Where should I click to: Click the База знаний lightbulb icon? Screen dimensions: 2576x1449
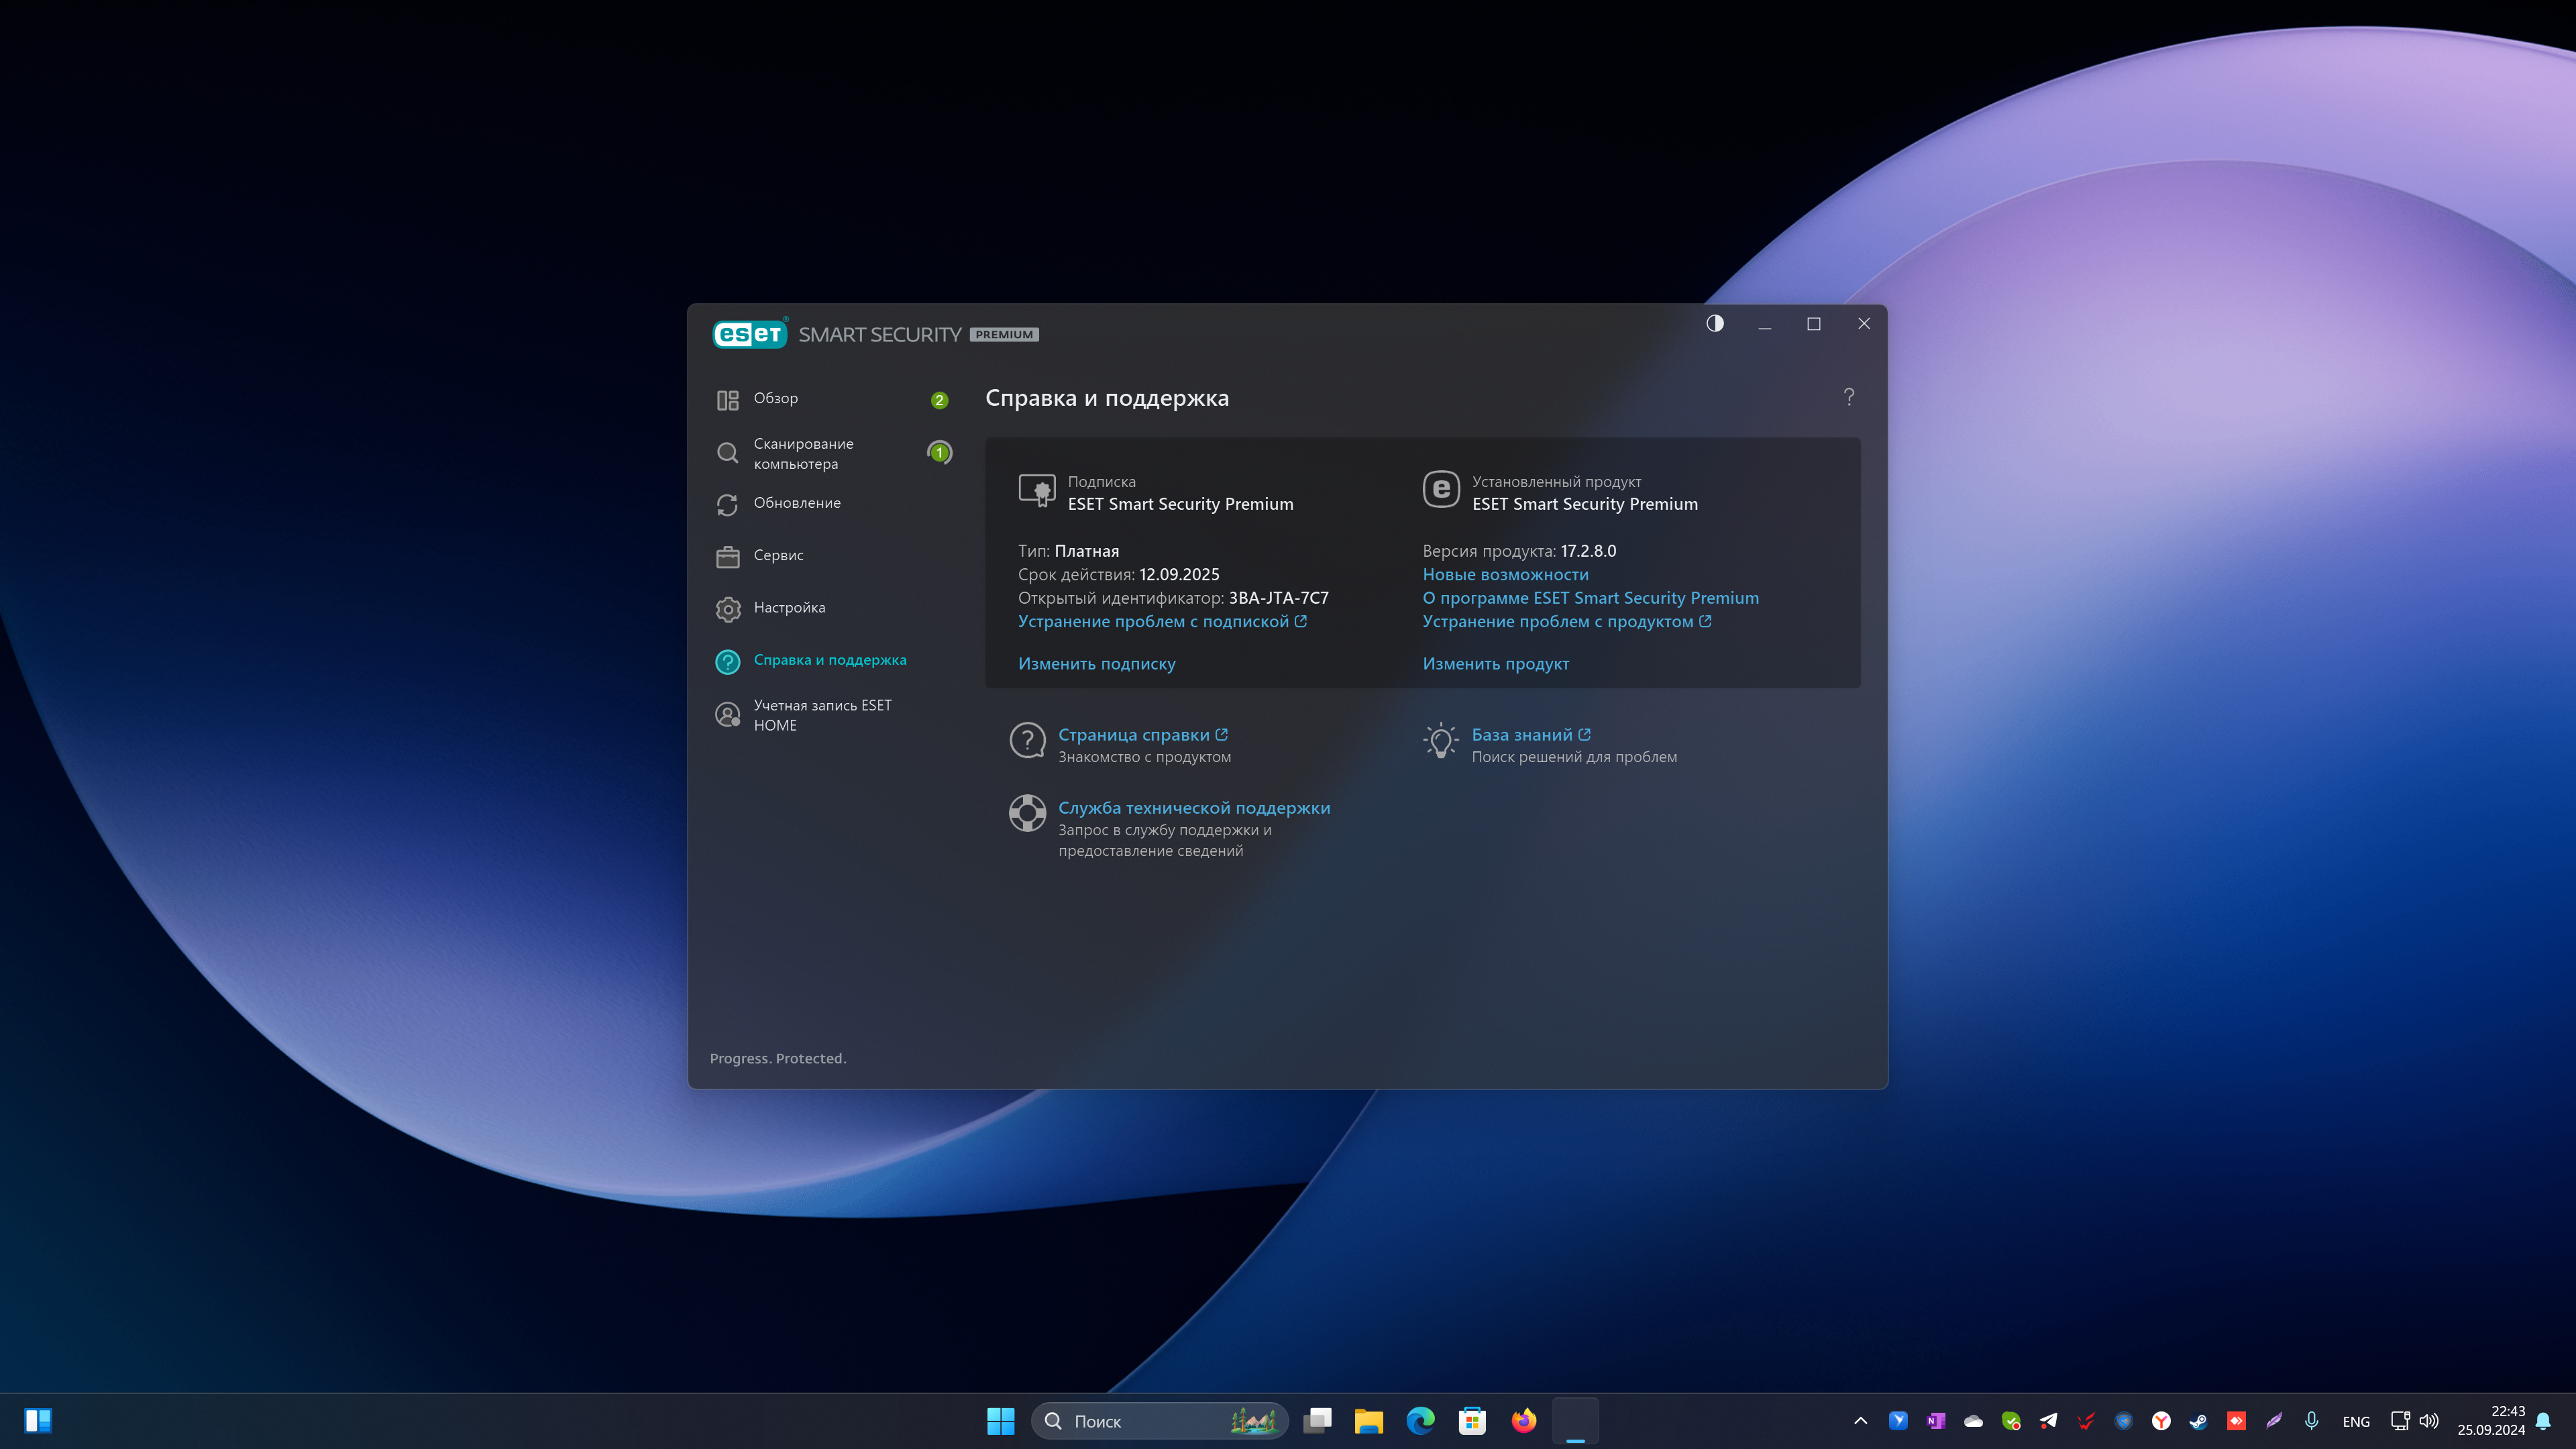pyautogui.click(x=1440, y=741)
